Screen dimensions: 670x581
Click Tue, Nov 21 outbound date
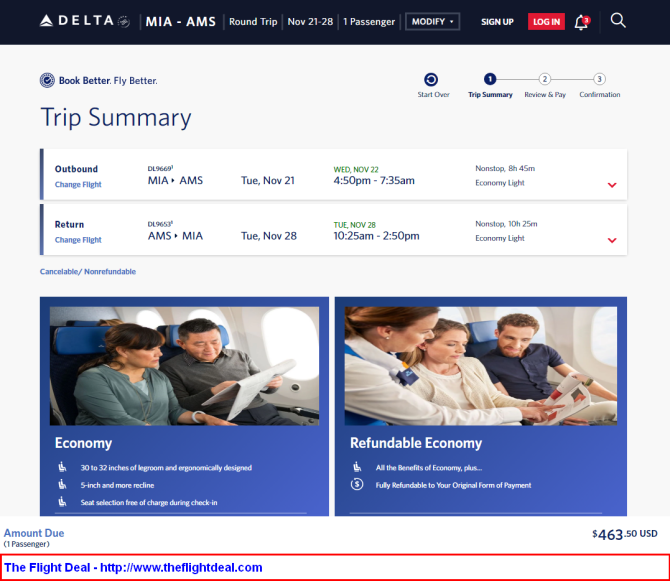(x=268, y=181)
